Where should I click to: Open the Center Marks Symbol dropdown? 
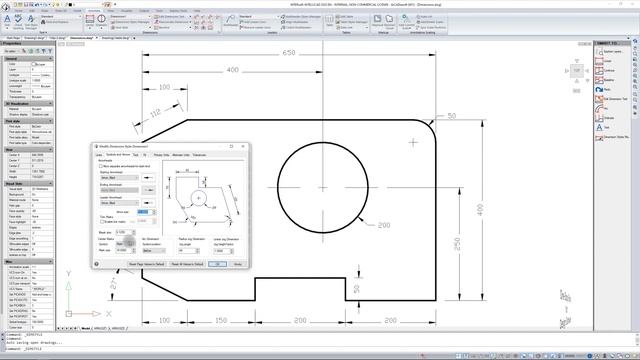(125, 244)
